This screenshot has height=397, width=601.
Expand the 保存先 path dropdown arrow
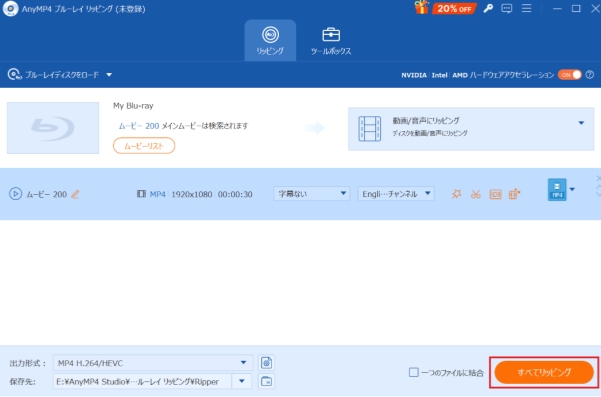click(x=242, y=381)
